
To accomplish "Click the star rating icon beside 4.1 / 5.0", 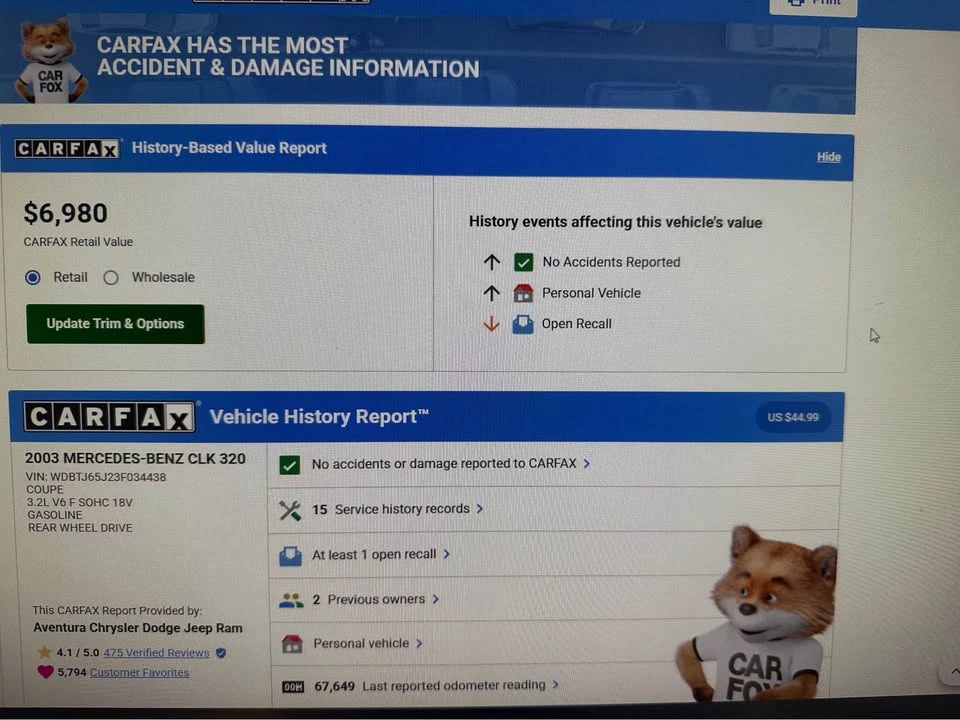I will pyautogui.click(x=45, y=653).
